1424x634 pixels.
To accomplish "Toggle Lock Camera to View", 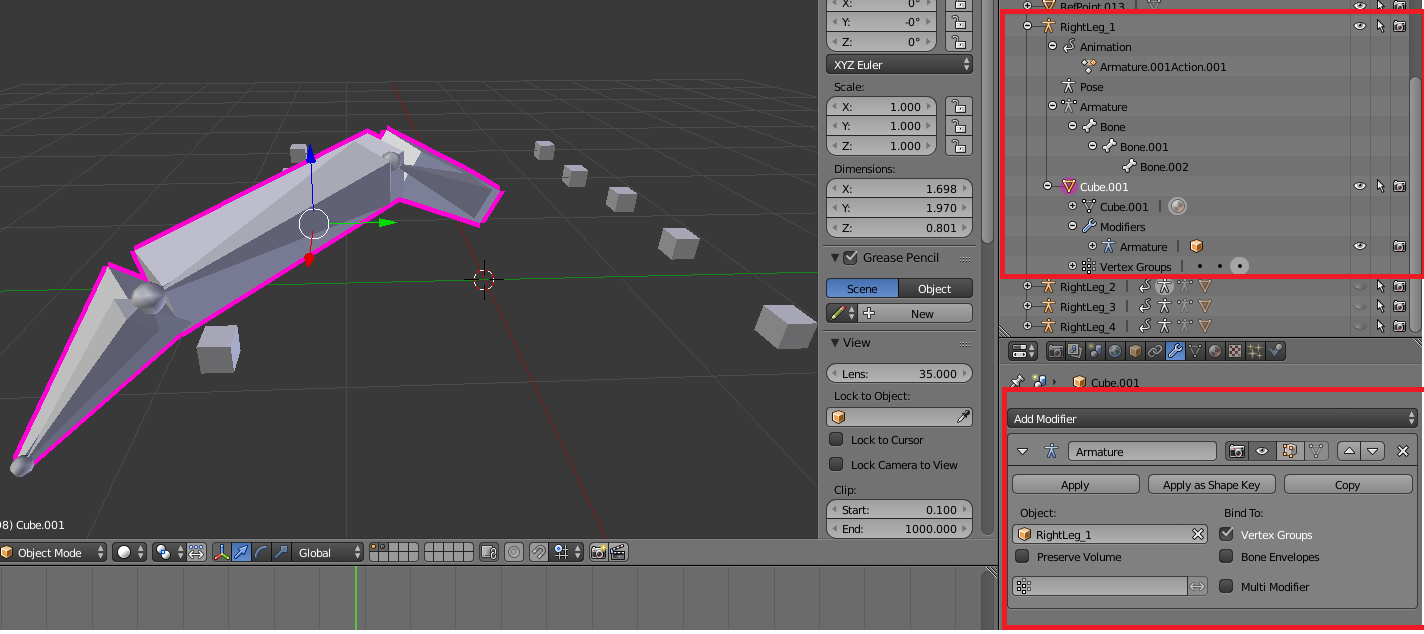I will tap(835, 464).
